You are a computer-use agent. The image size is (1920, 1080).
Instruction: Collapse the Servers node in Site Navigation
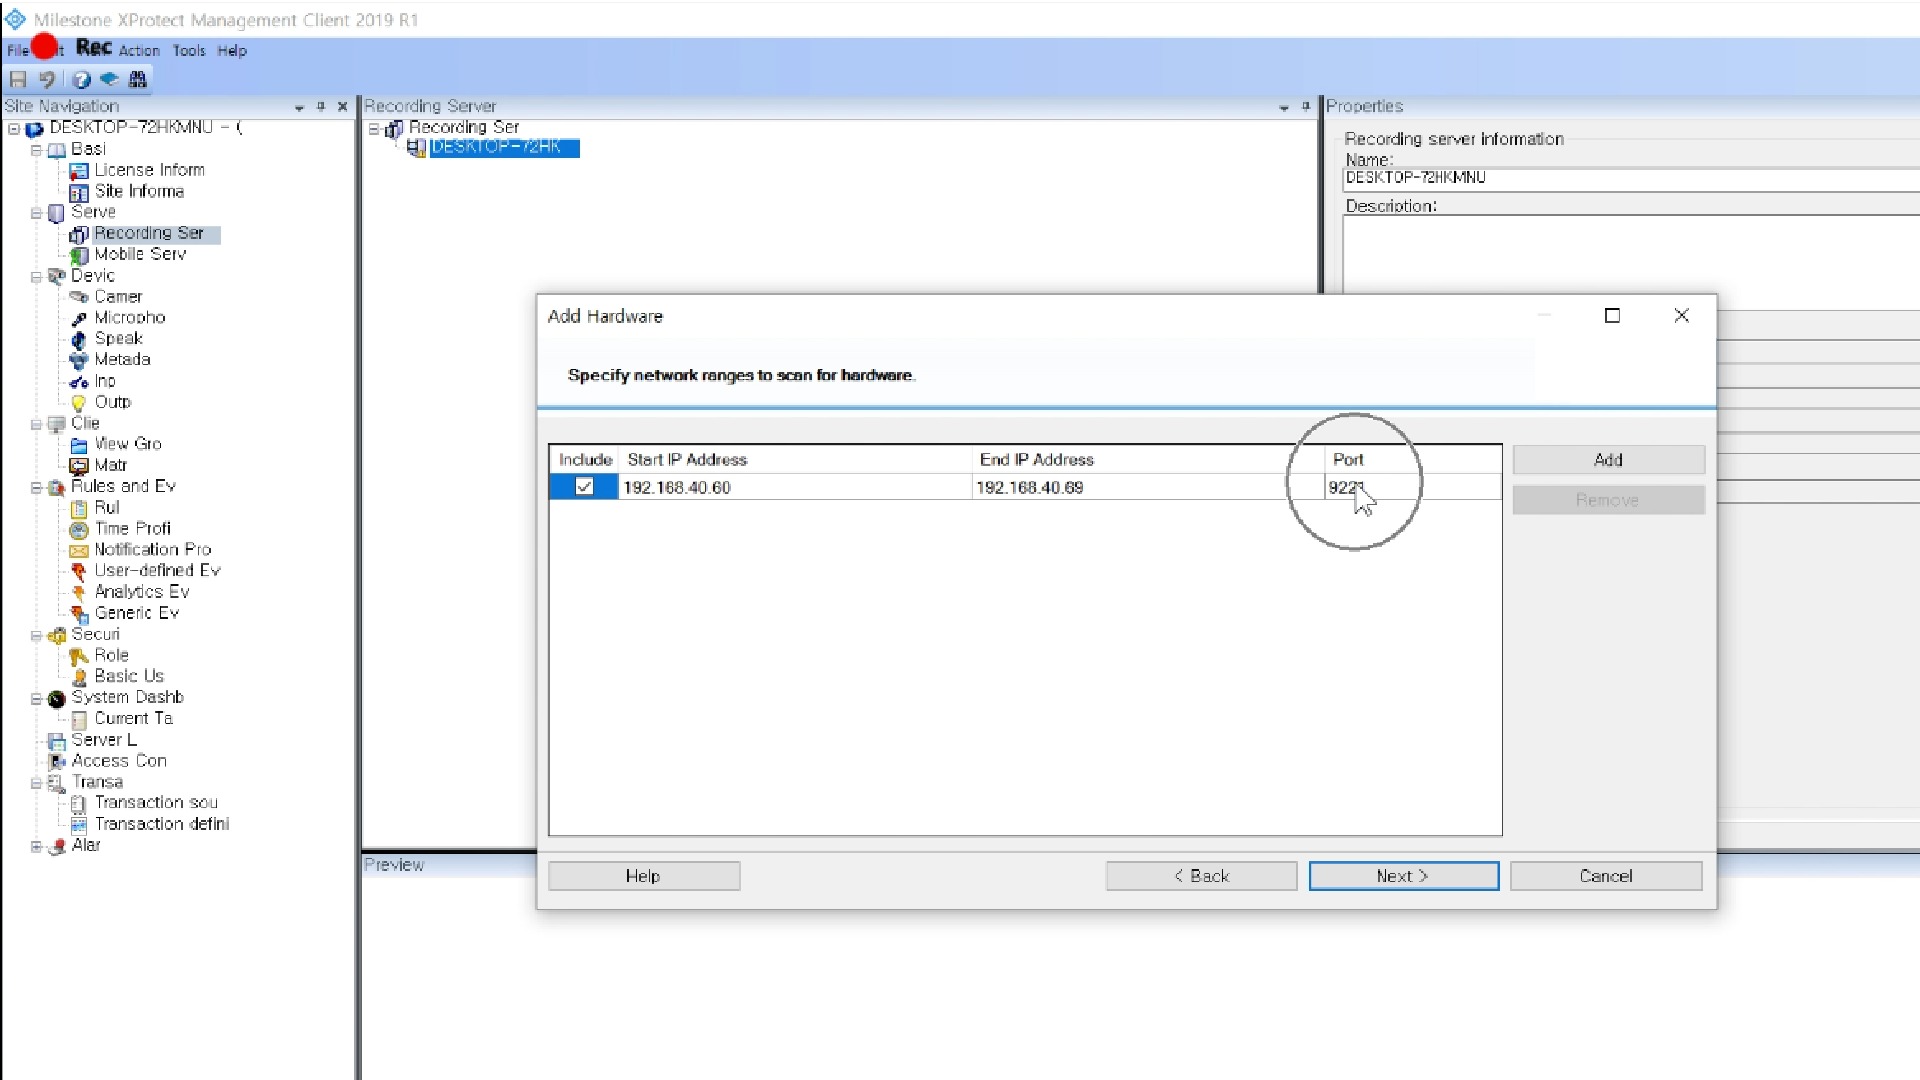(x=36, y=213)
